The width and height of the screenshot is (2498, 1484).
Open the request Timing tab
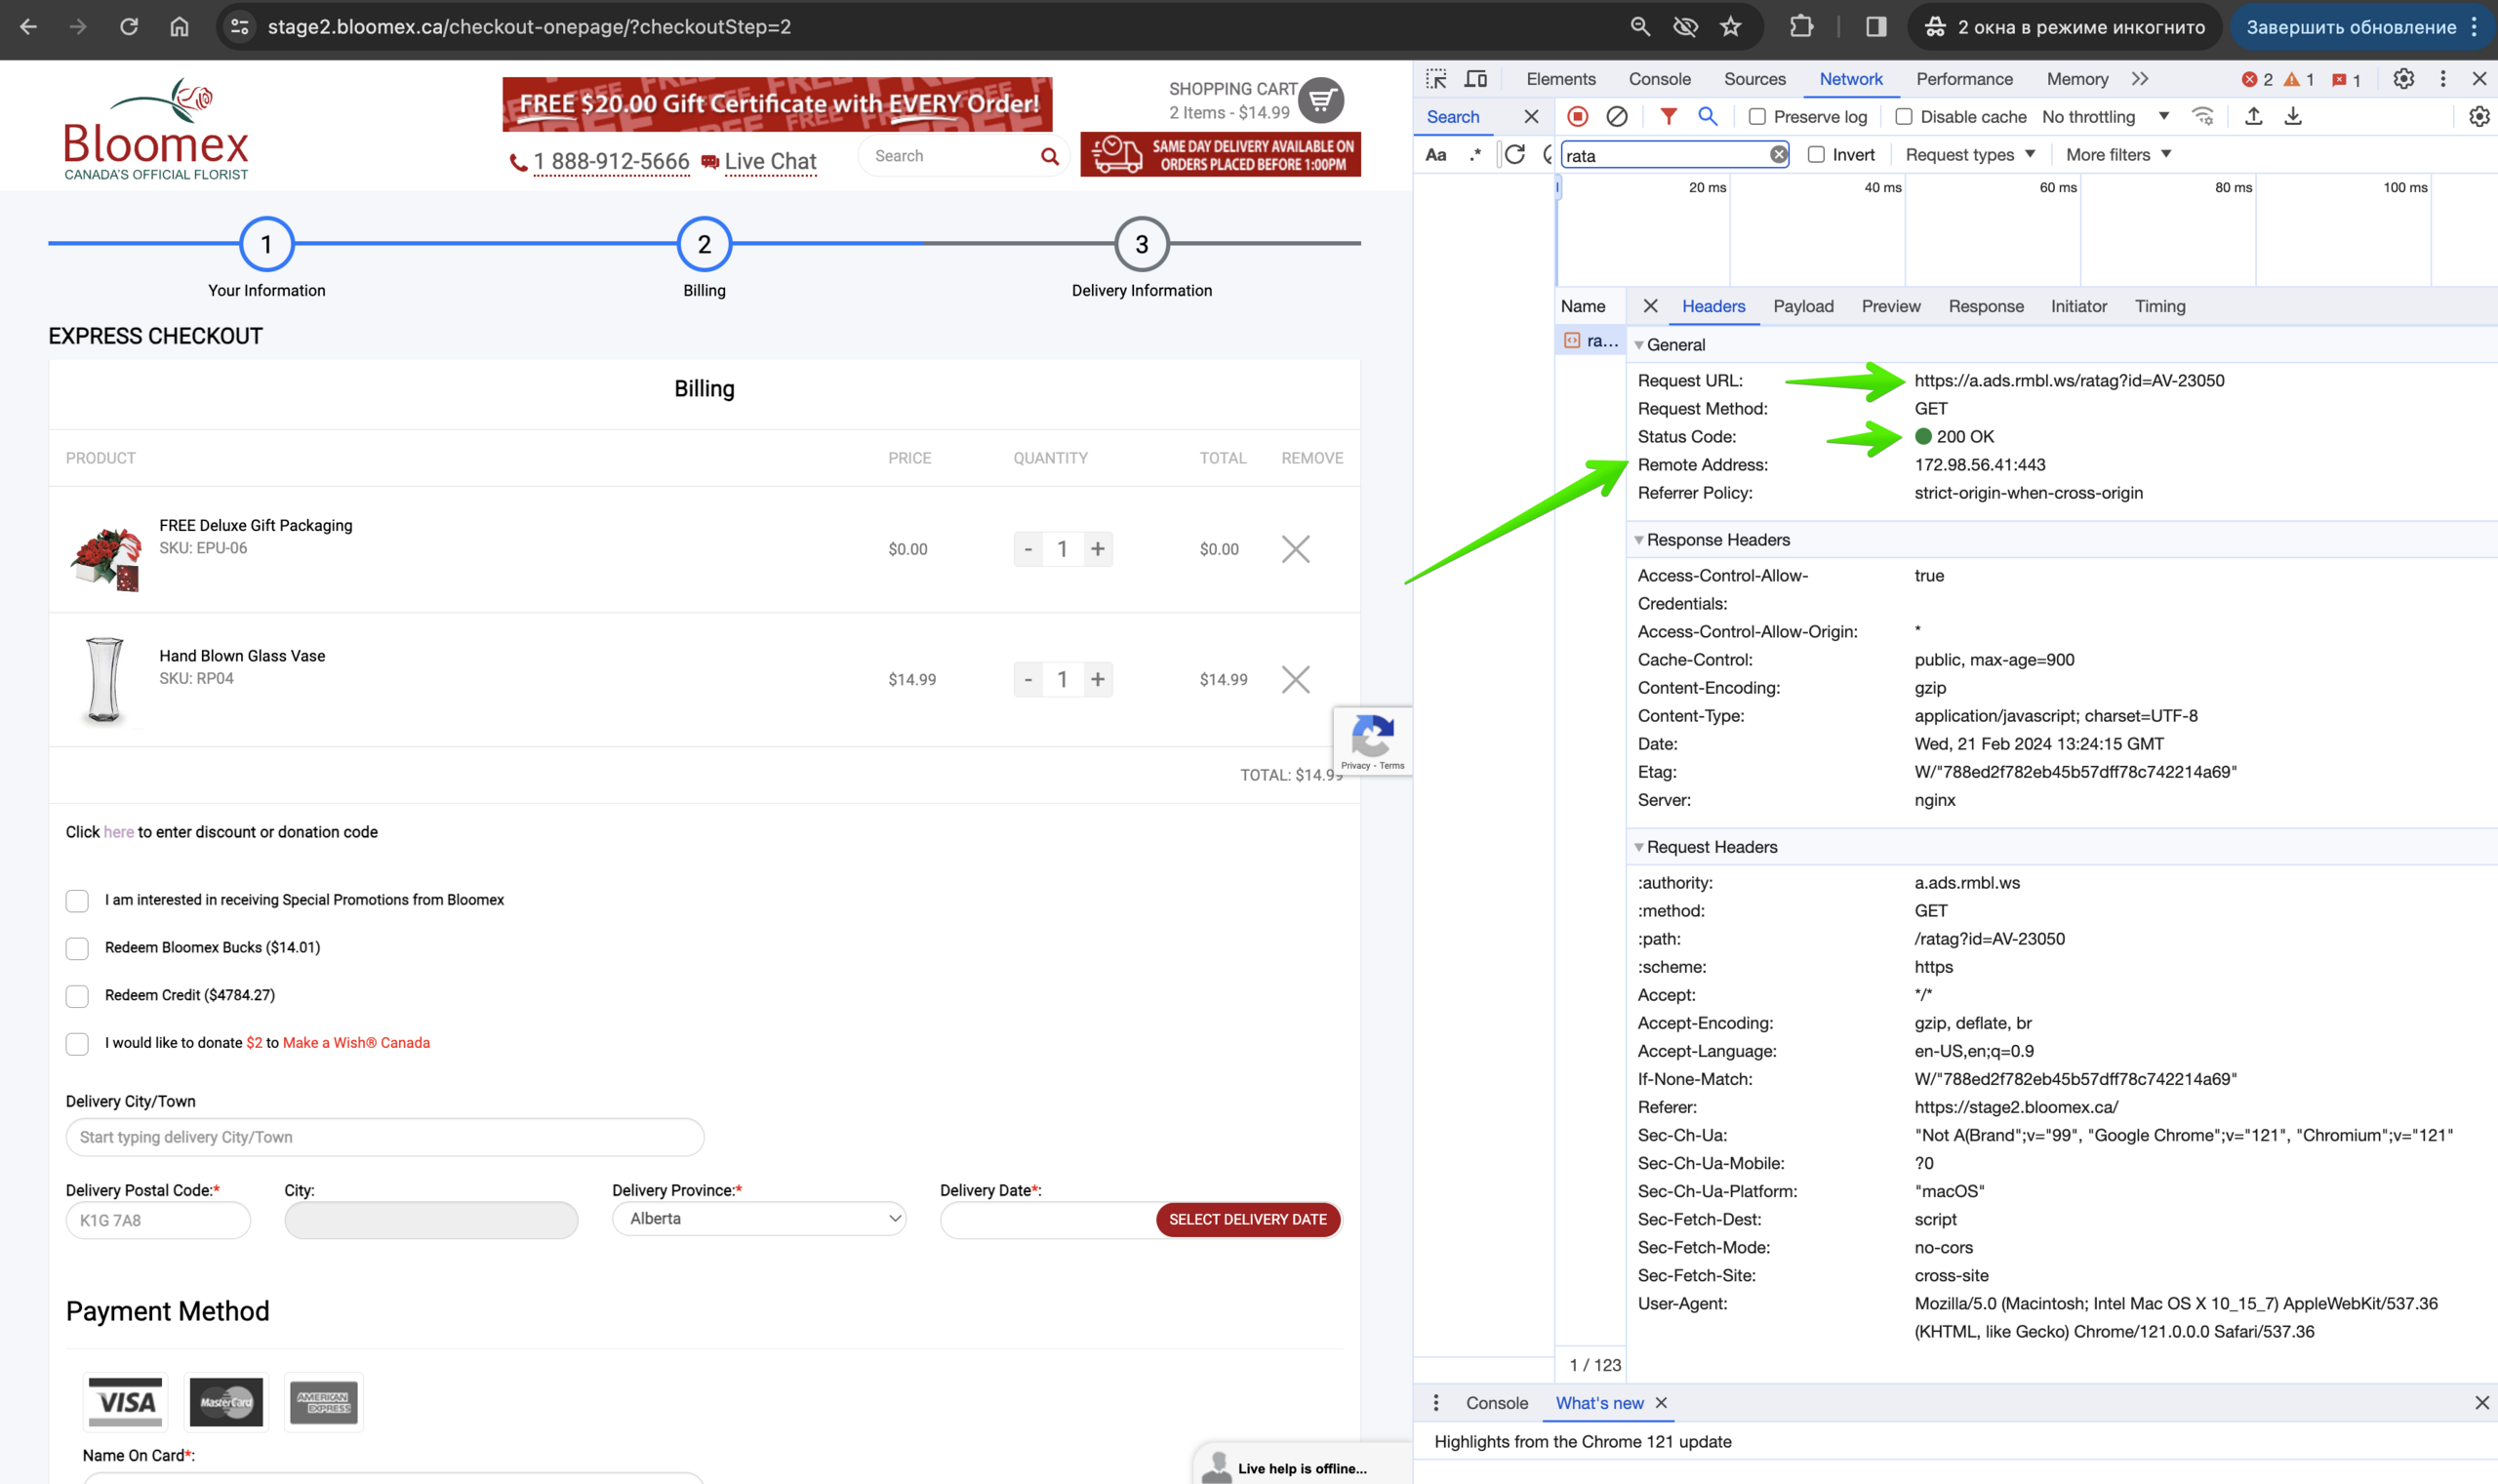2160,306
